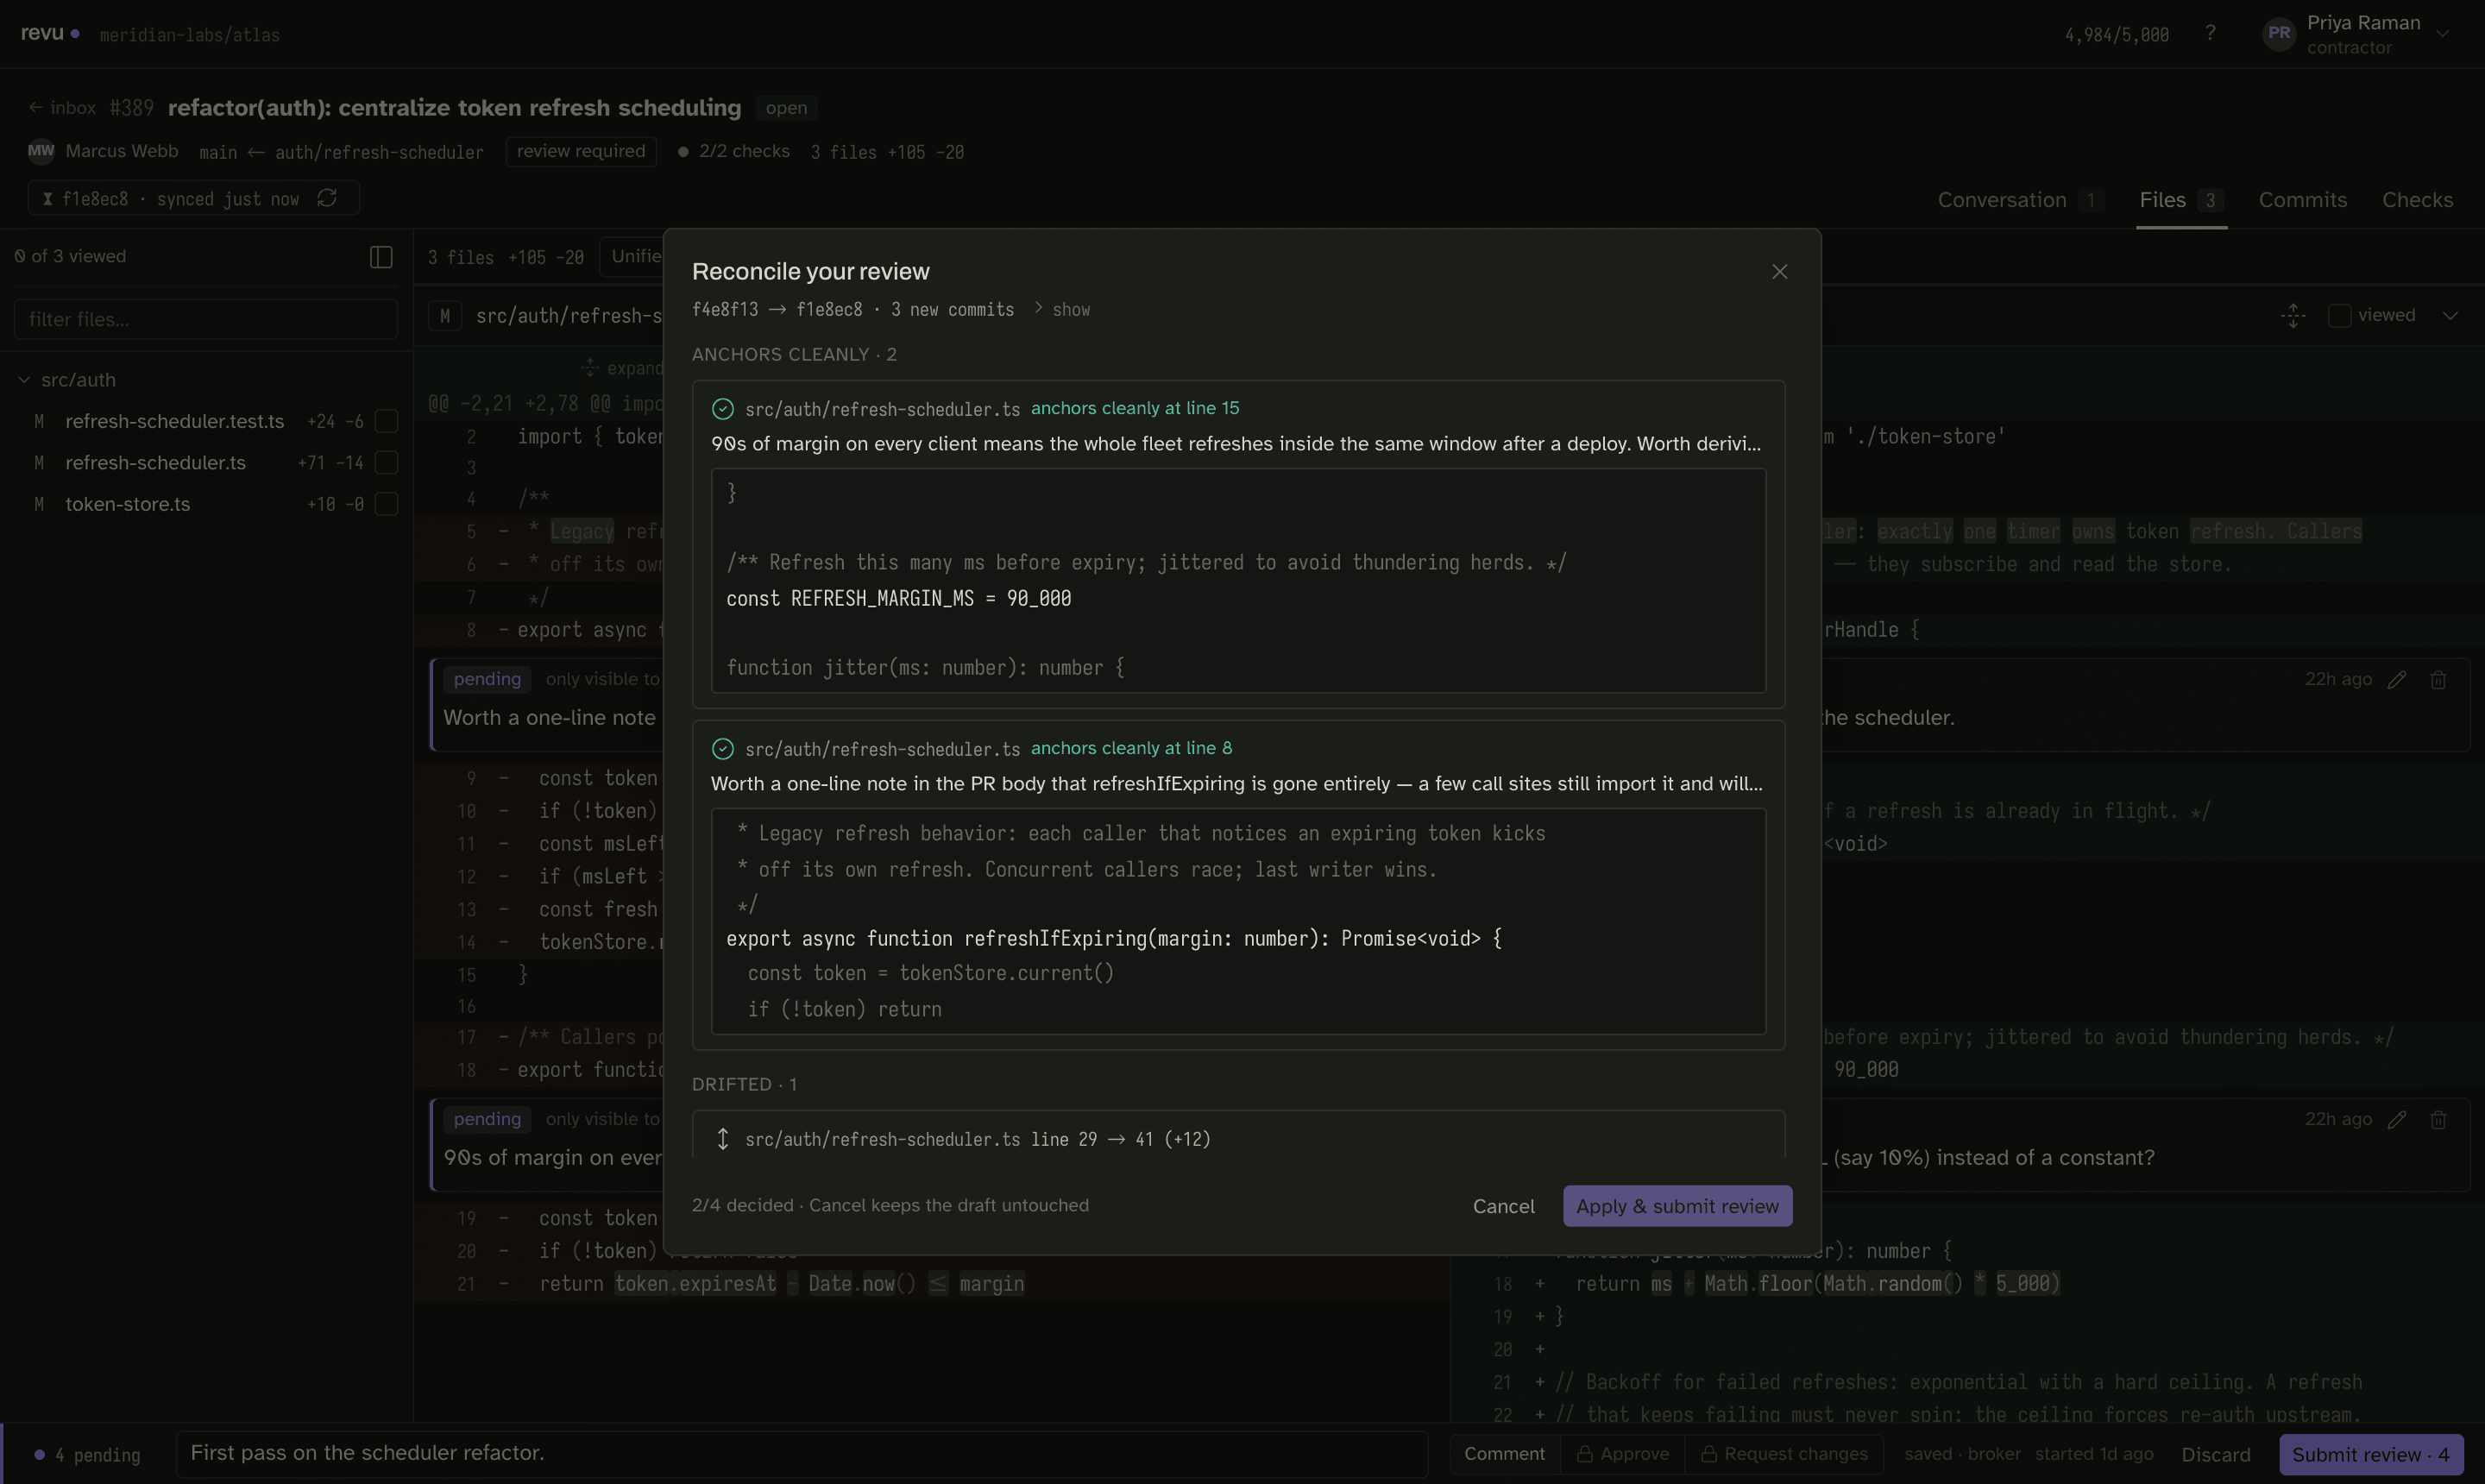
Task: Click Submit review · 4 button
Action: (x=2371, y=1455)
